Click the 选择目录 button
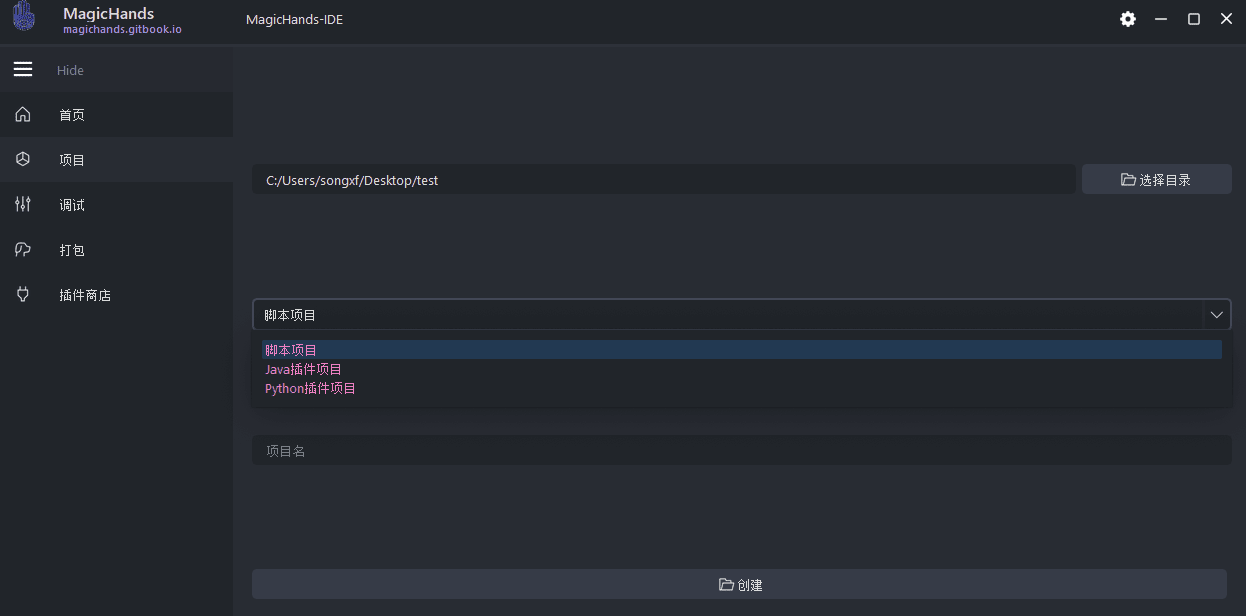Screen dimensions: 1246x616 [1156, 180]
